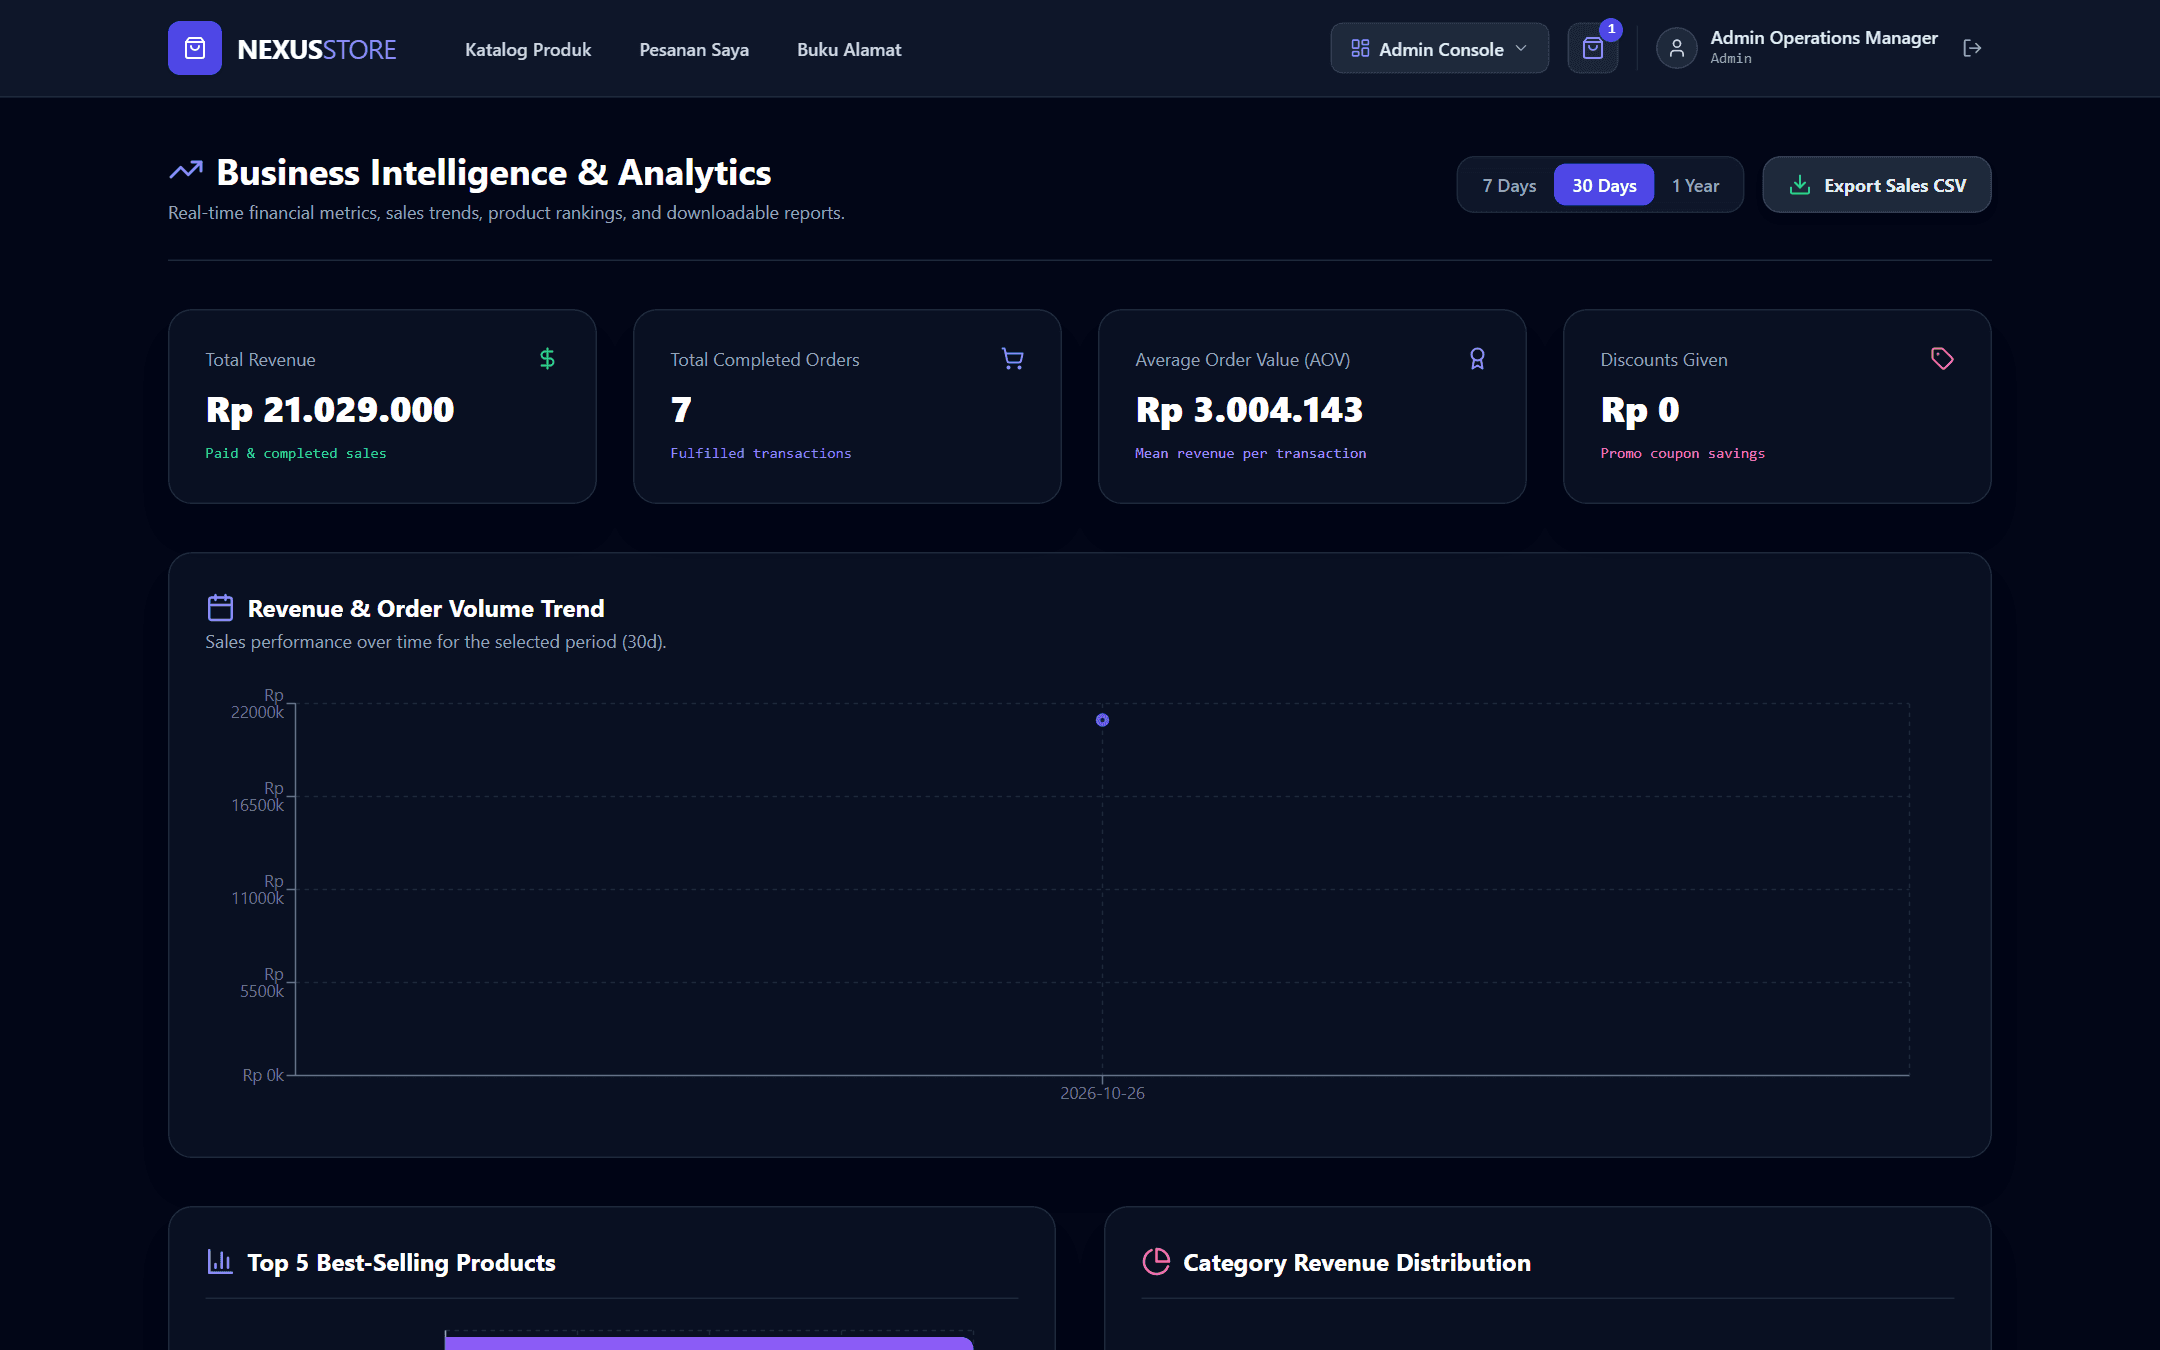2160x1350 pixels.
Task: Click the pie chart icon by Category Revenue
Action: coord(1156,1262)
